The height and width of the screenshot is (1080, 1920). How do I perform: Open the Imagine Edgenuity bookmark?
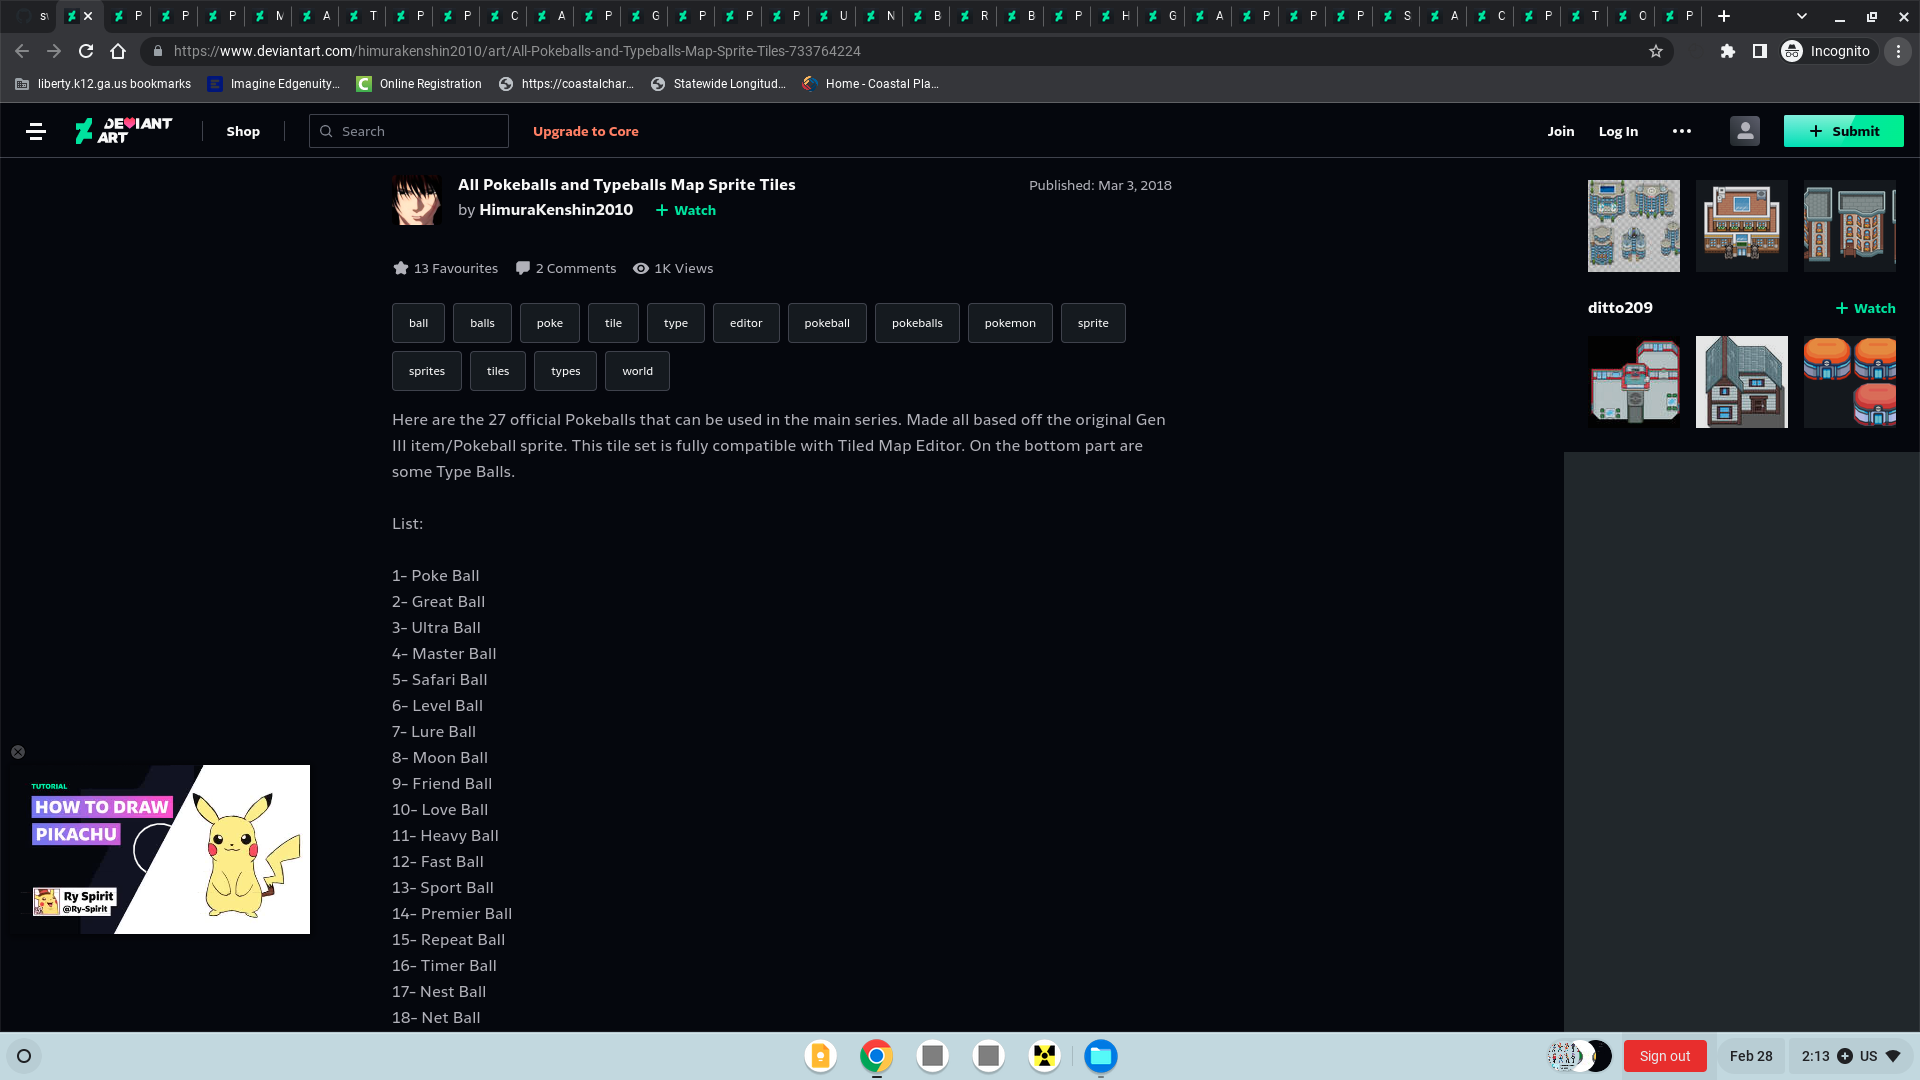(273, 84)
